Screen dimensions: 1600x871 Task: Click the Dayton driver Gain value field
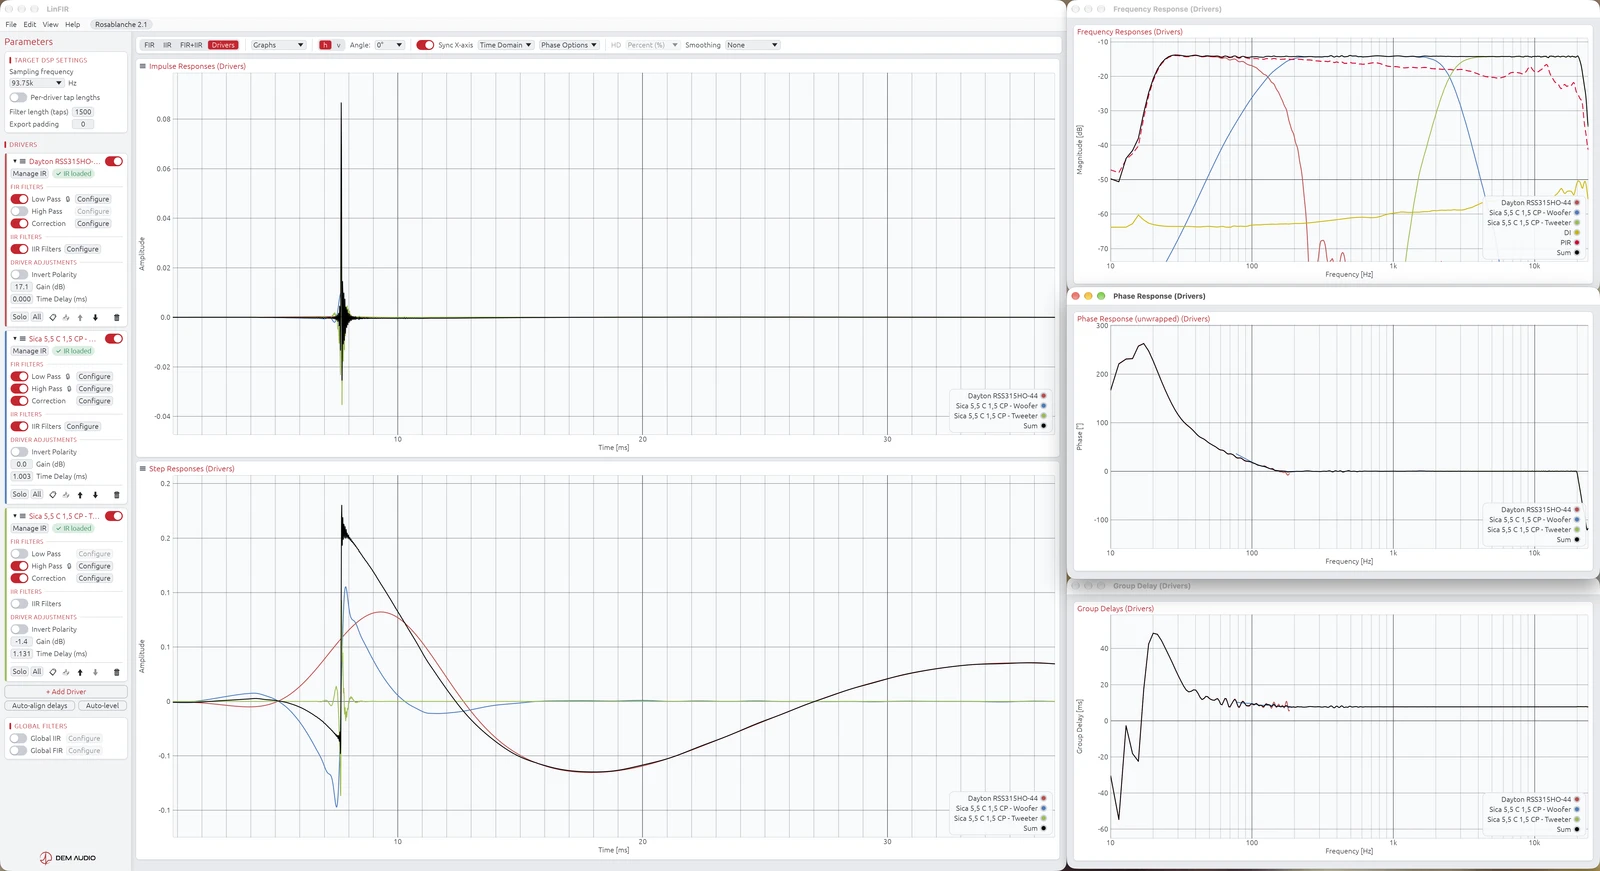[22, 287]
